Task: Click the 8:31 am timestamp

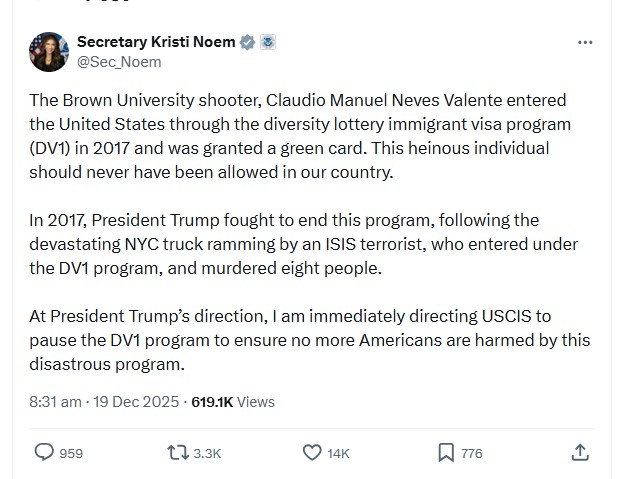Action: pyautogui.click(x=55, y=402)
